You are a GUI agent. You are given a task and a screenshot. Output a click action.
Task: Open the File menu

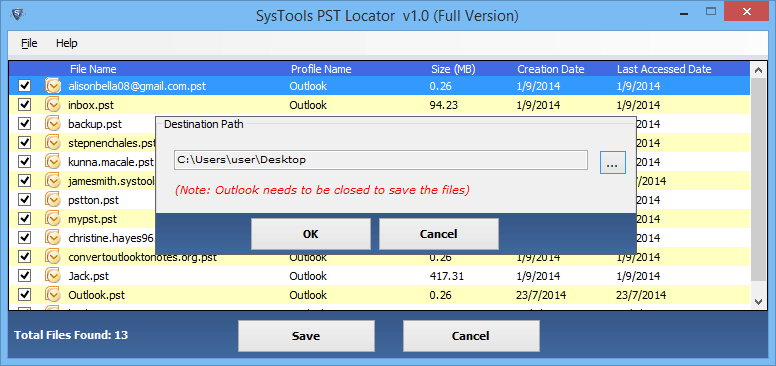coord(29,43)
